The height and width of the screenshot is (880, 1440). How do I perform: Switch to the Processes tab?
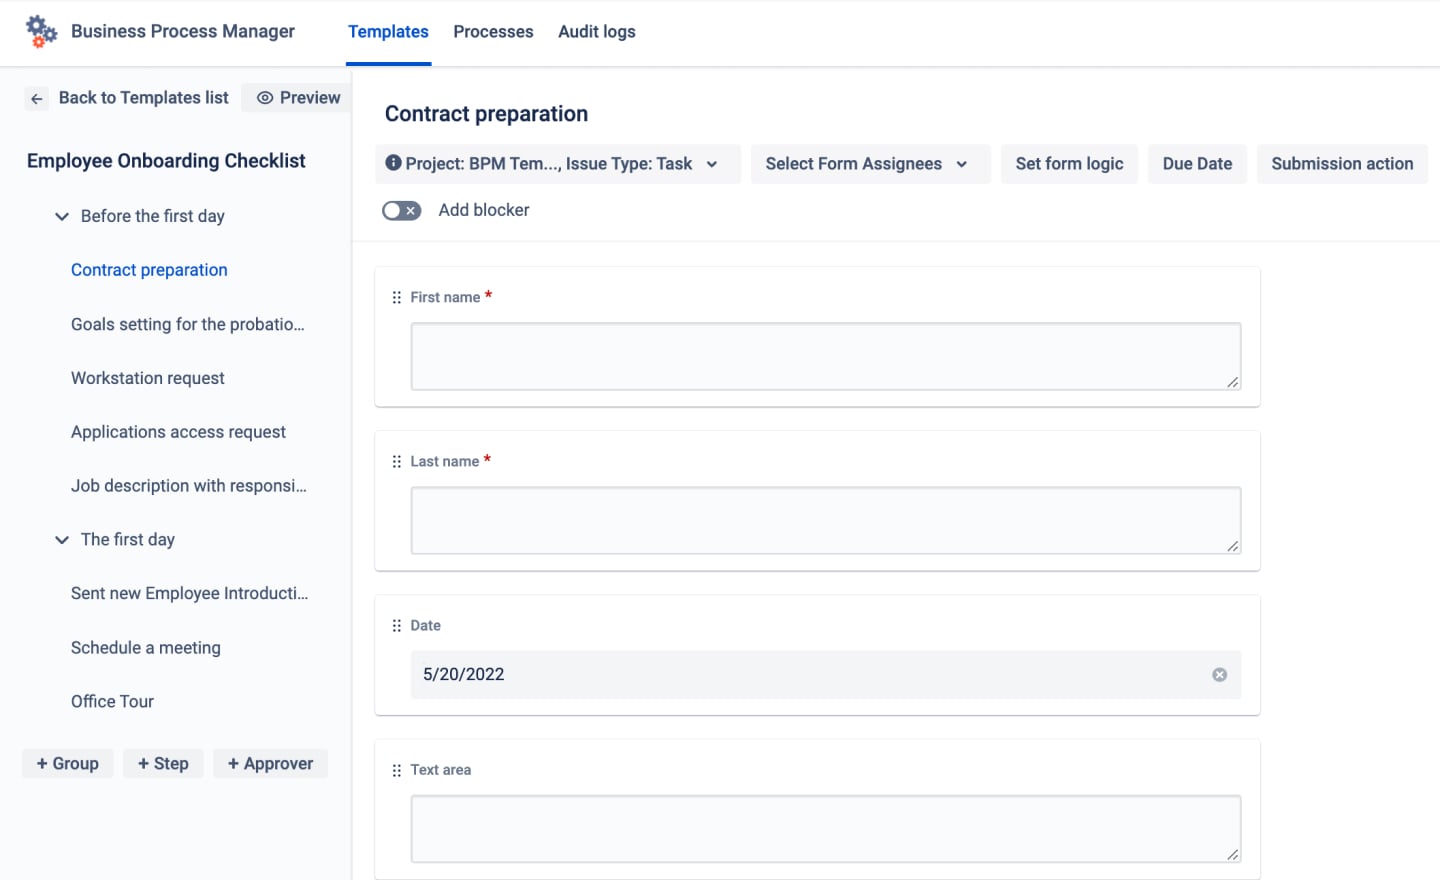[493, 32]
